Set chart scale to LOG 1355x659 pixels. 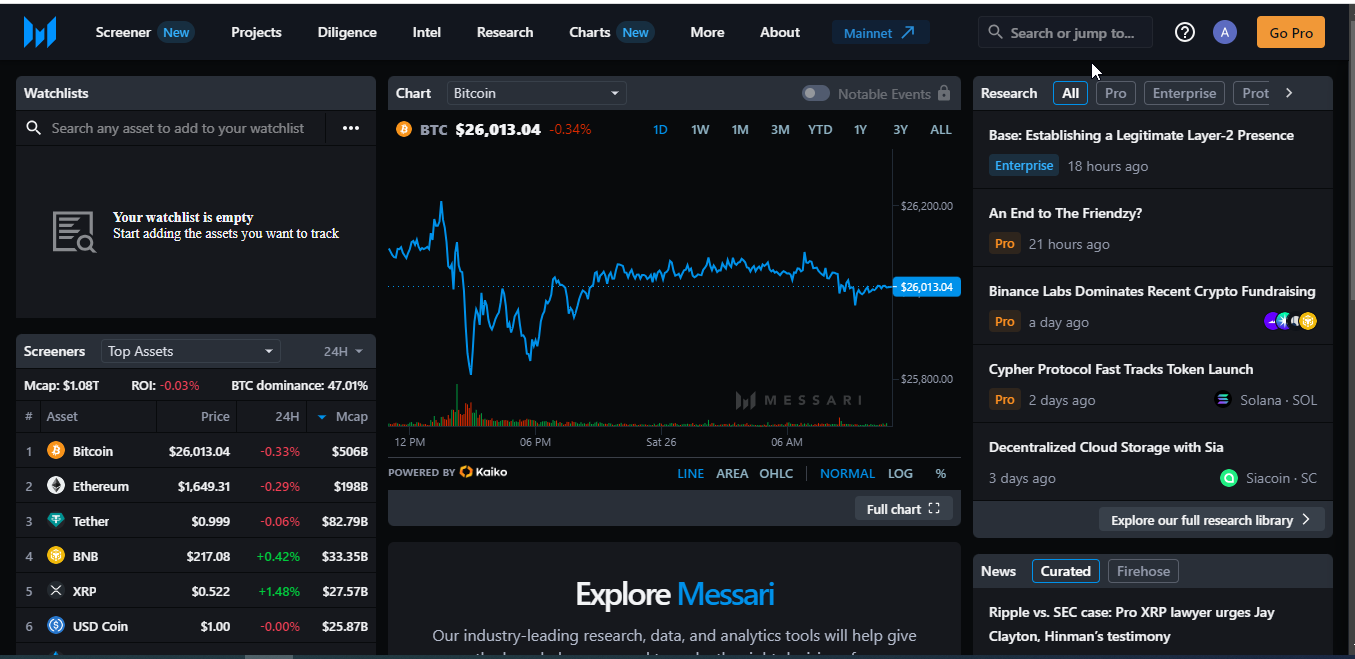pos(900,473)
